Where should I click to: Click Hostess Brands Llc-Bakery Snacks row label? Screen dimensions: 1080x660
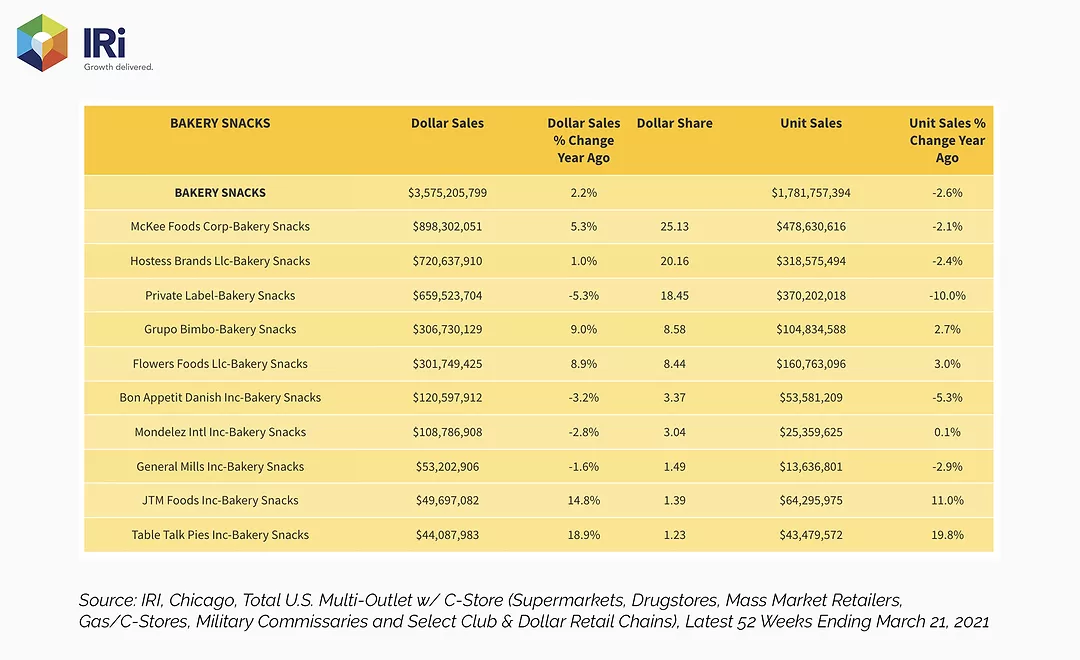point(220,261)
